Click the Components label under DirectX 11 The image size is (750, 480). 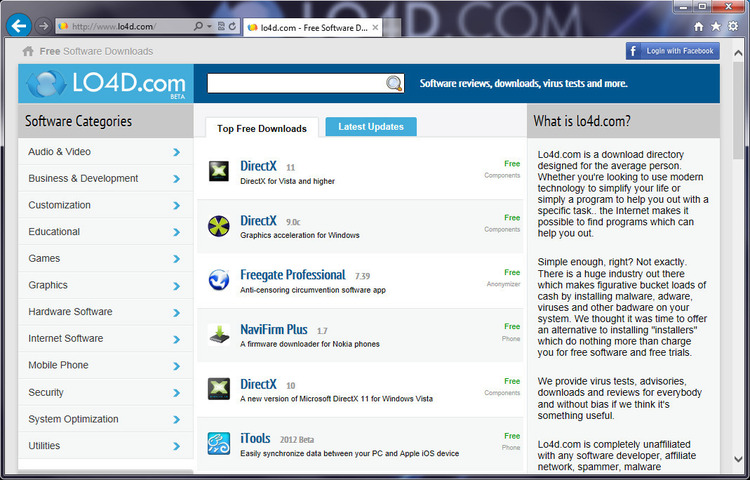click(x=502, y=175)
